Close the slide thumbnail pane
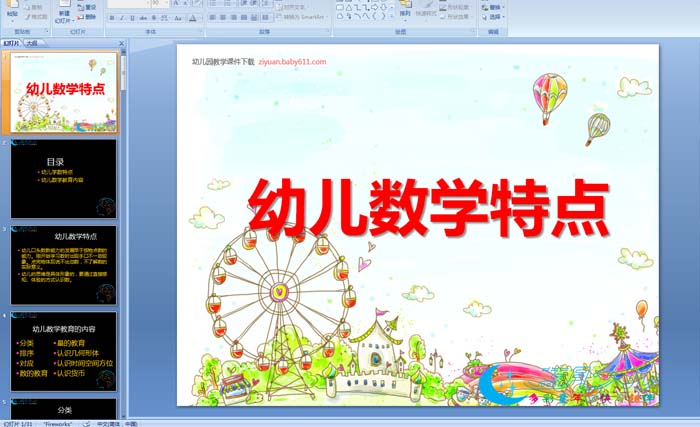This screenshot has width=700, height=427. (121, 43)
